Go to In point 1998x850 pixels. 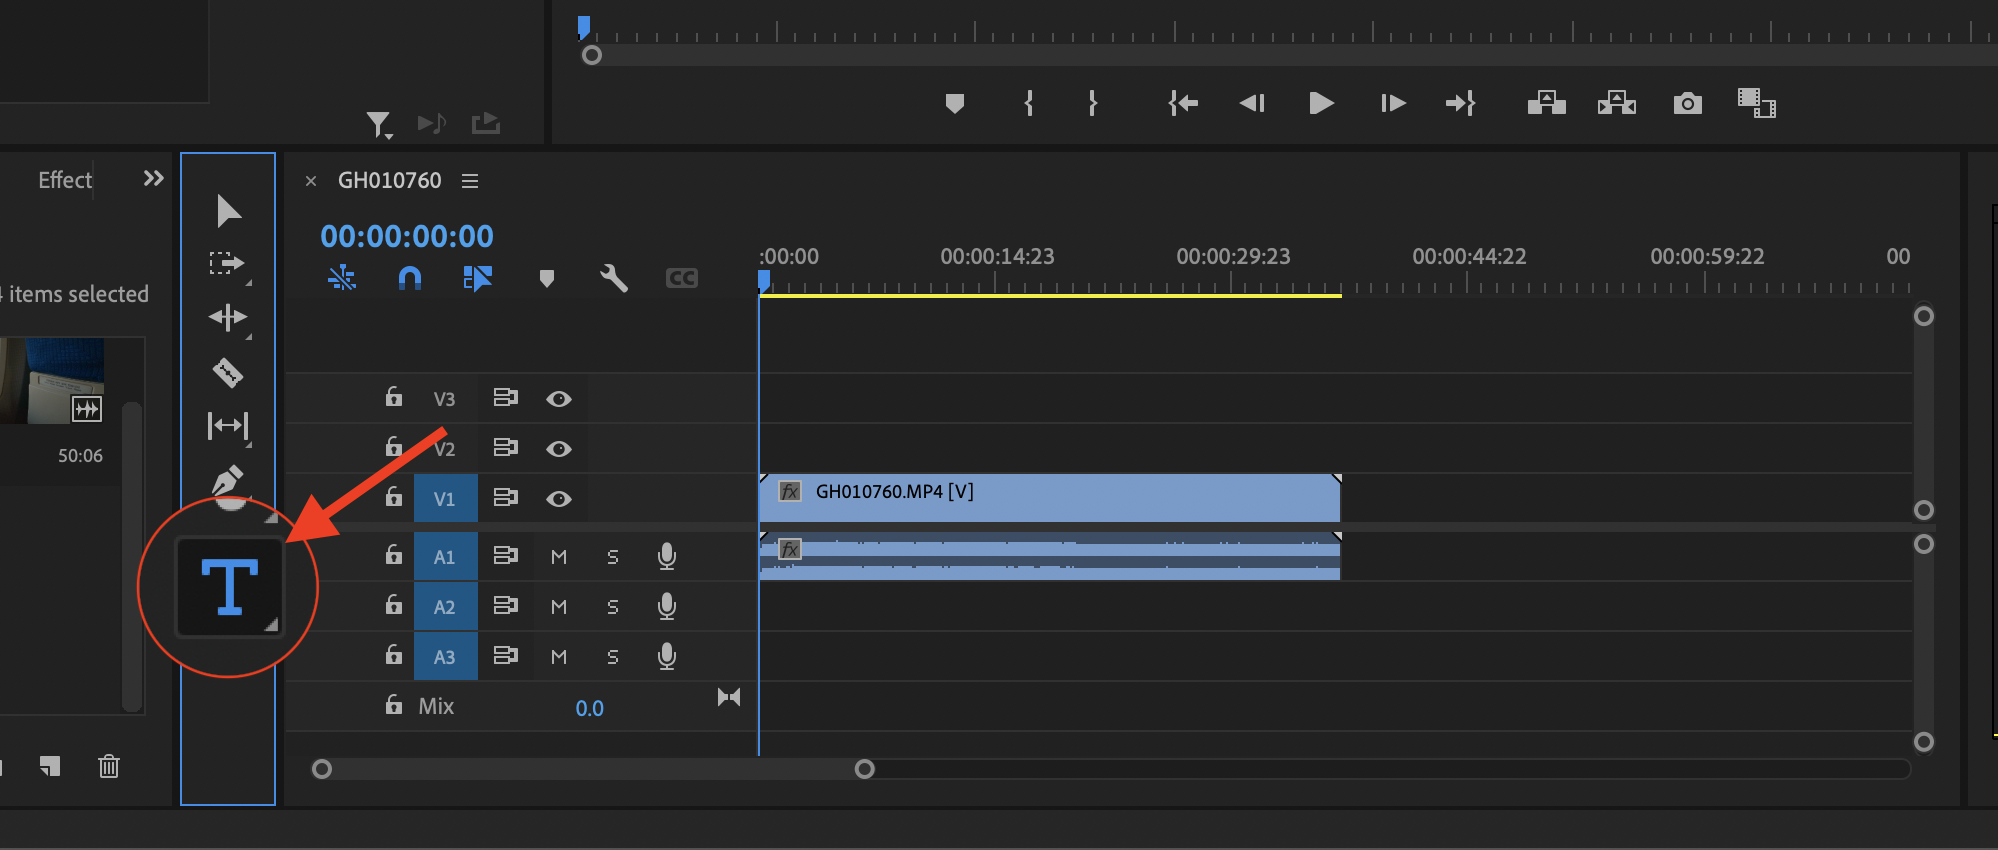(x=1183, y=103)
